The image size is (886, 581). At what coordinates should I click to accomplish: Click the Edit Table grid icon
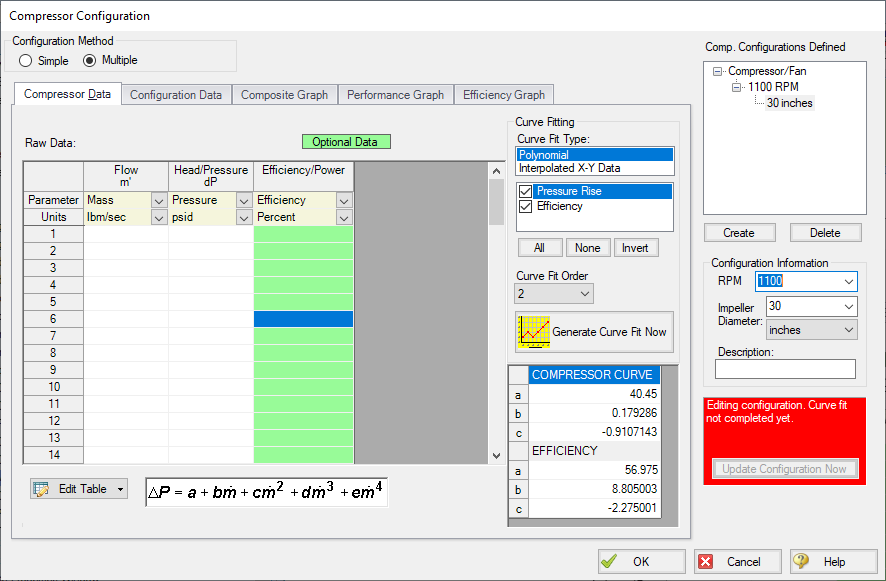click(x=41, y=489)
